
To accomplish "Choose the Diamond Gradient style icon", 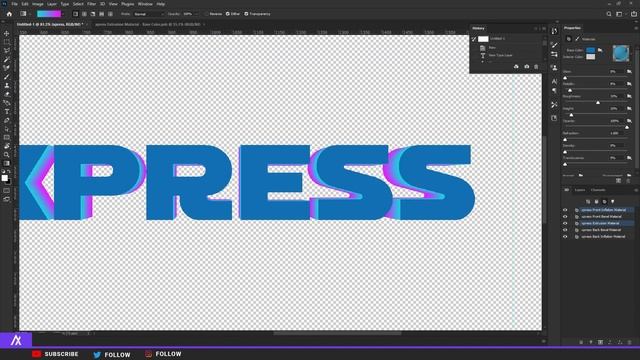I will coord(110,14).
